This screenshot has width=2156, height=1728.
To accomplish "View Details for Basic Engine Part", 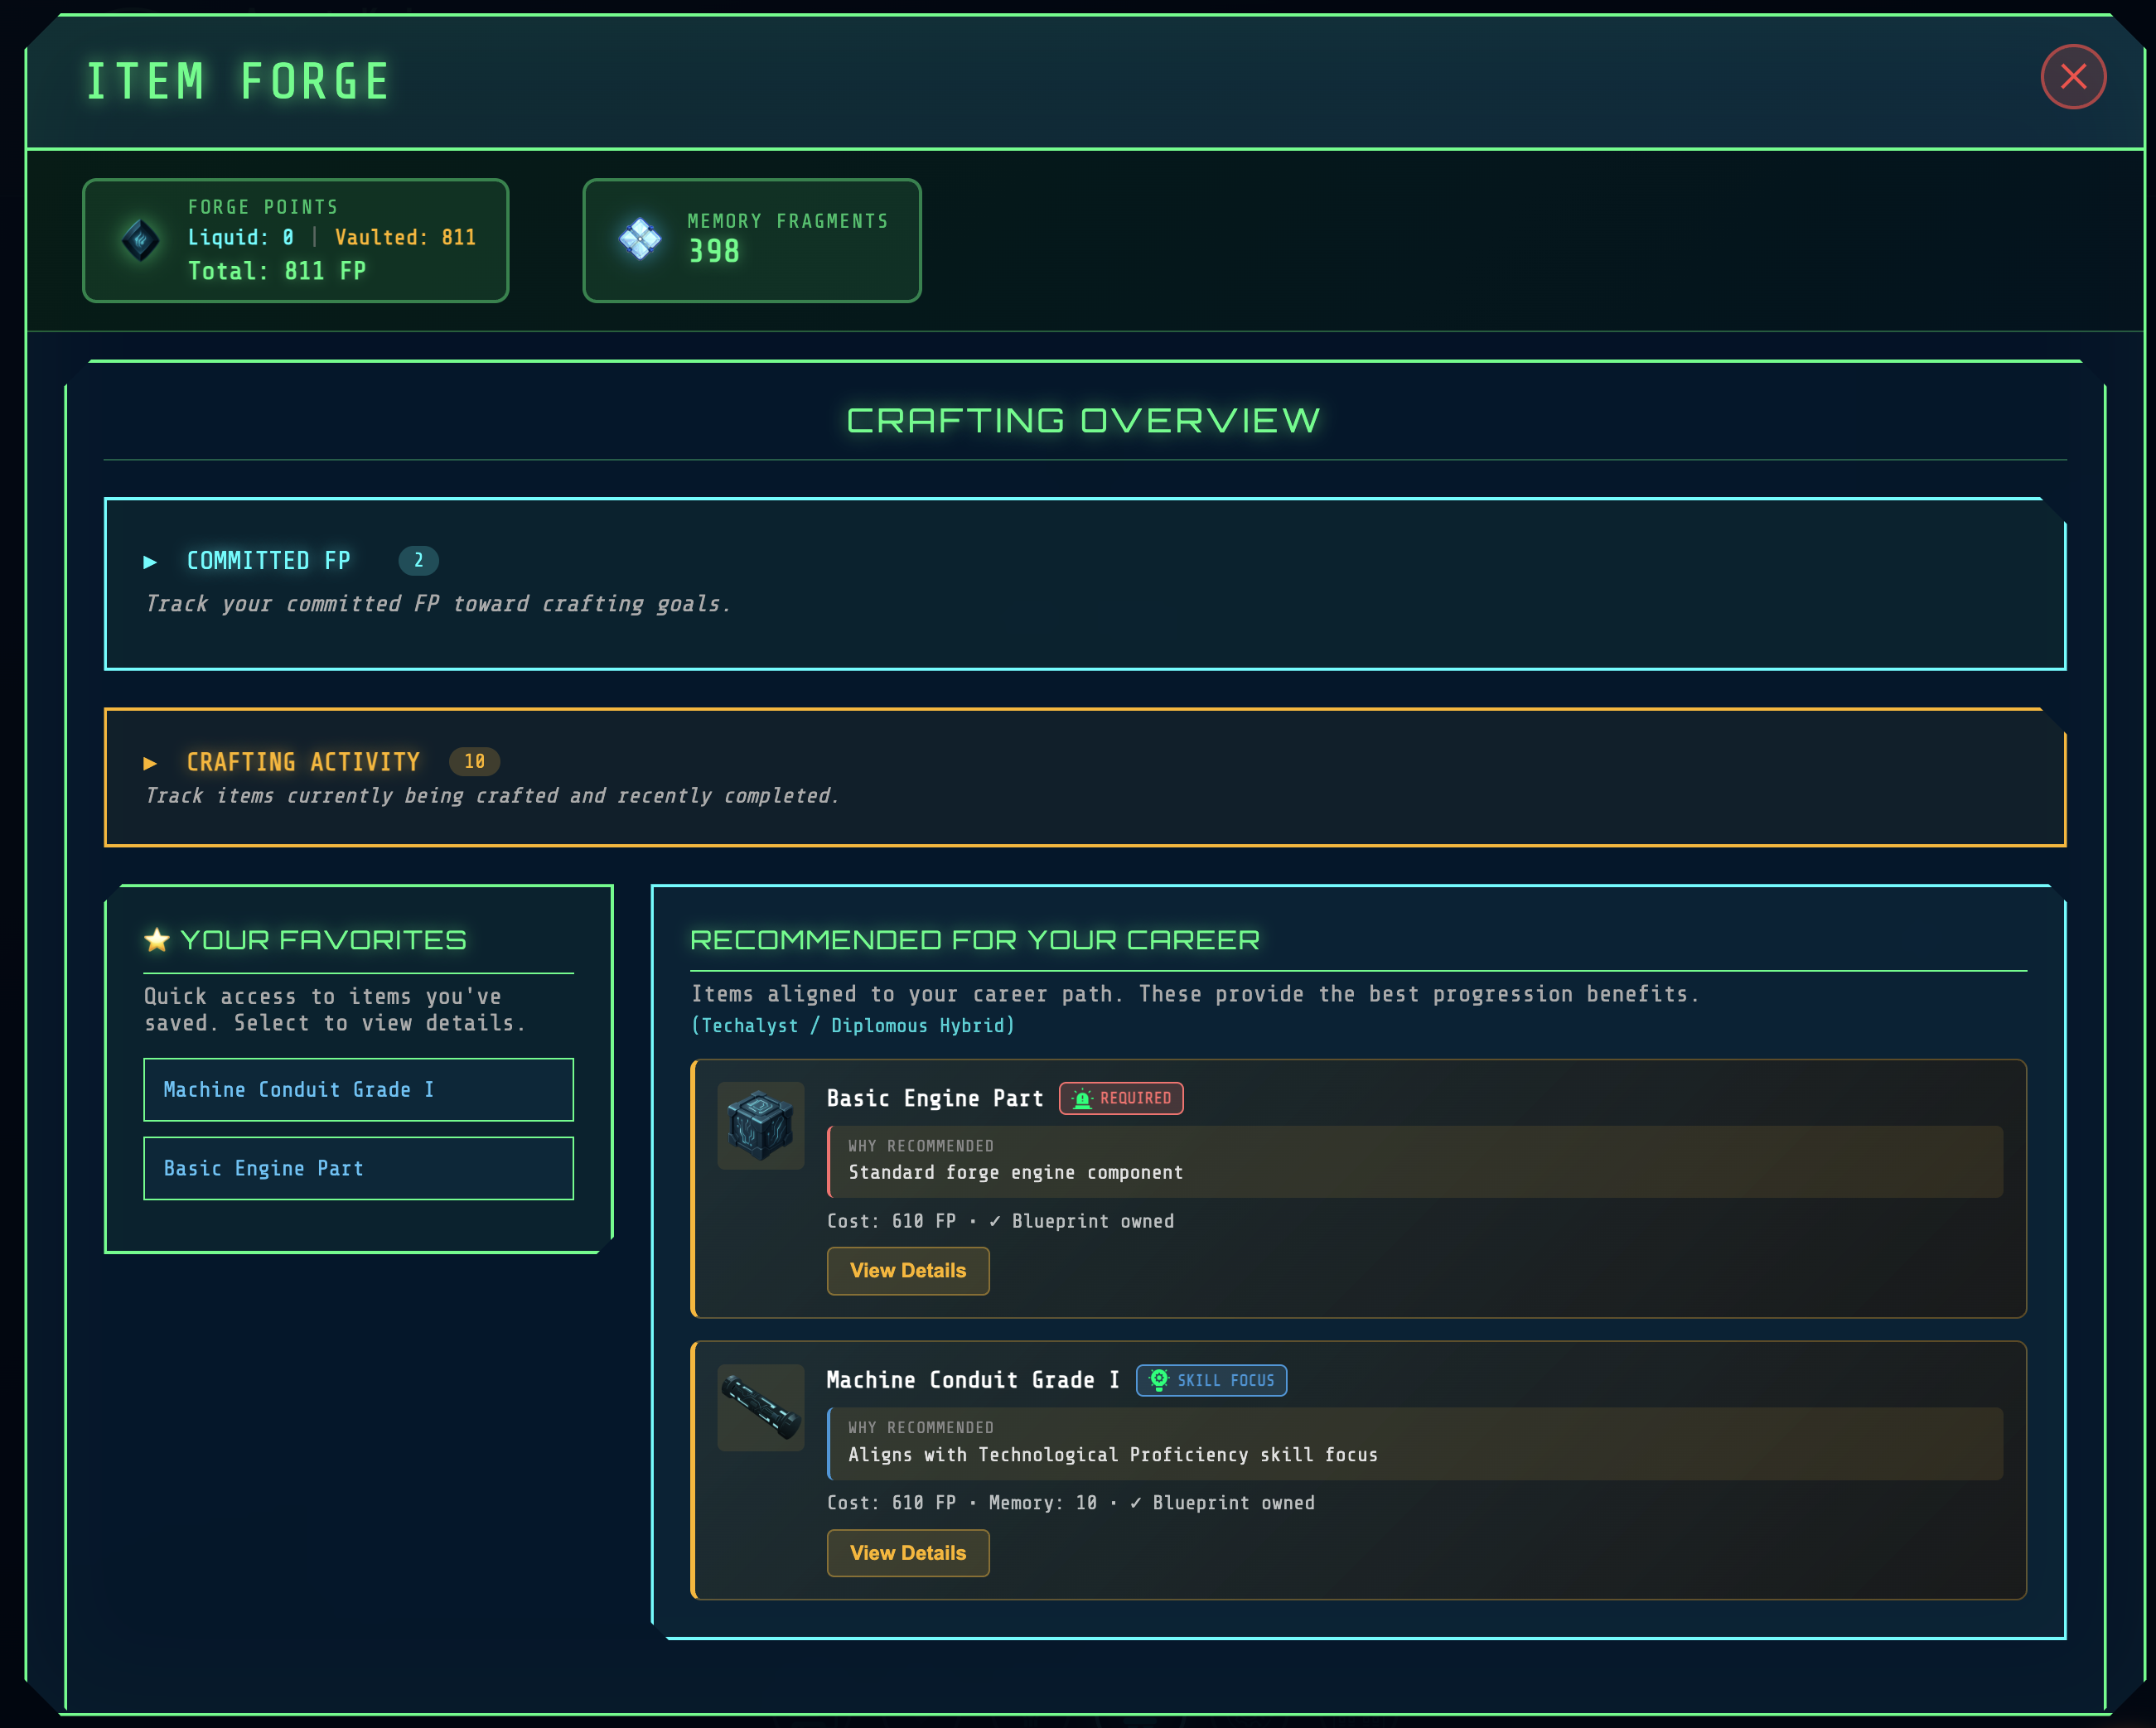I will (x=907, y=1270).
